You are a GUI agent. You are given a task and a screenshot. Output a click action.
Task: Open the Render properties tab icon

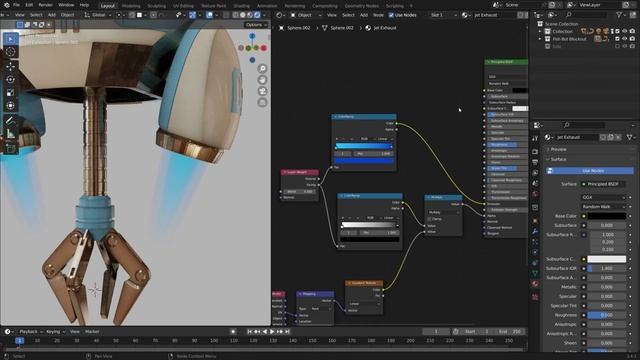coord(535,152)
